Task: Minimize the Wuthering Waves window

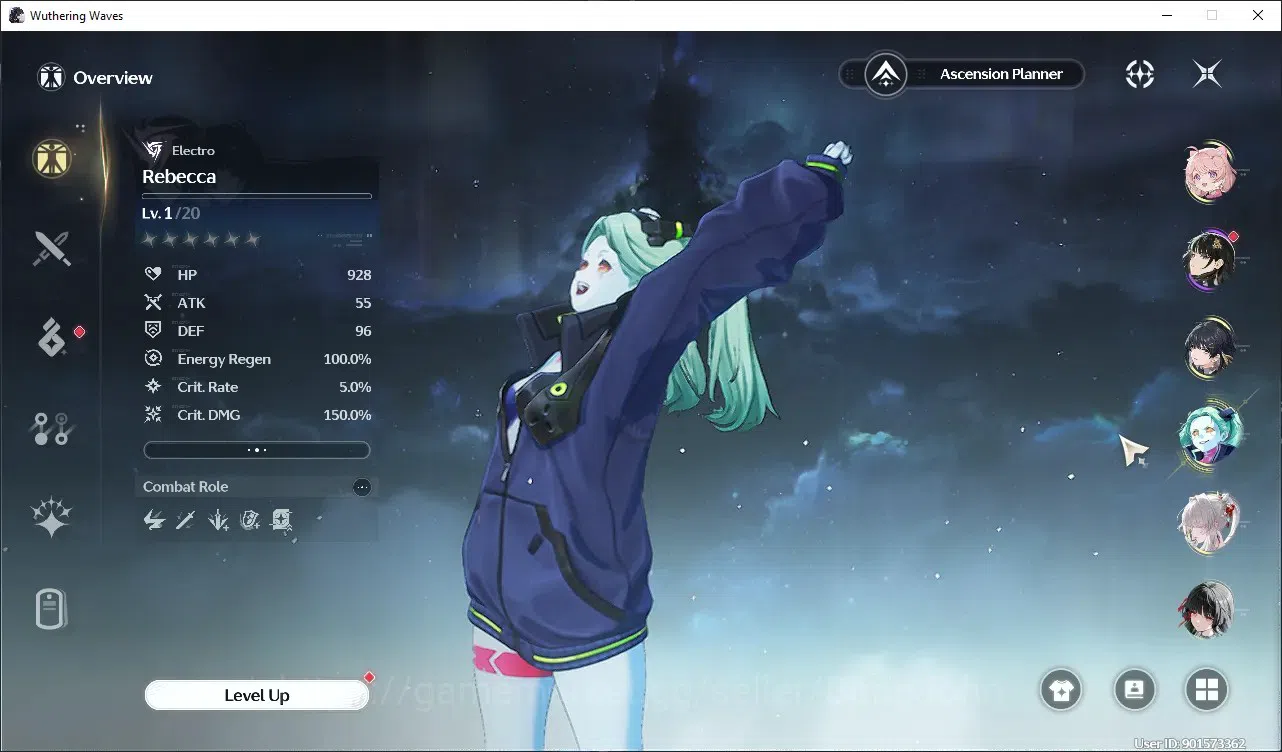Action: coord(1167,15)
